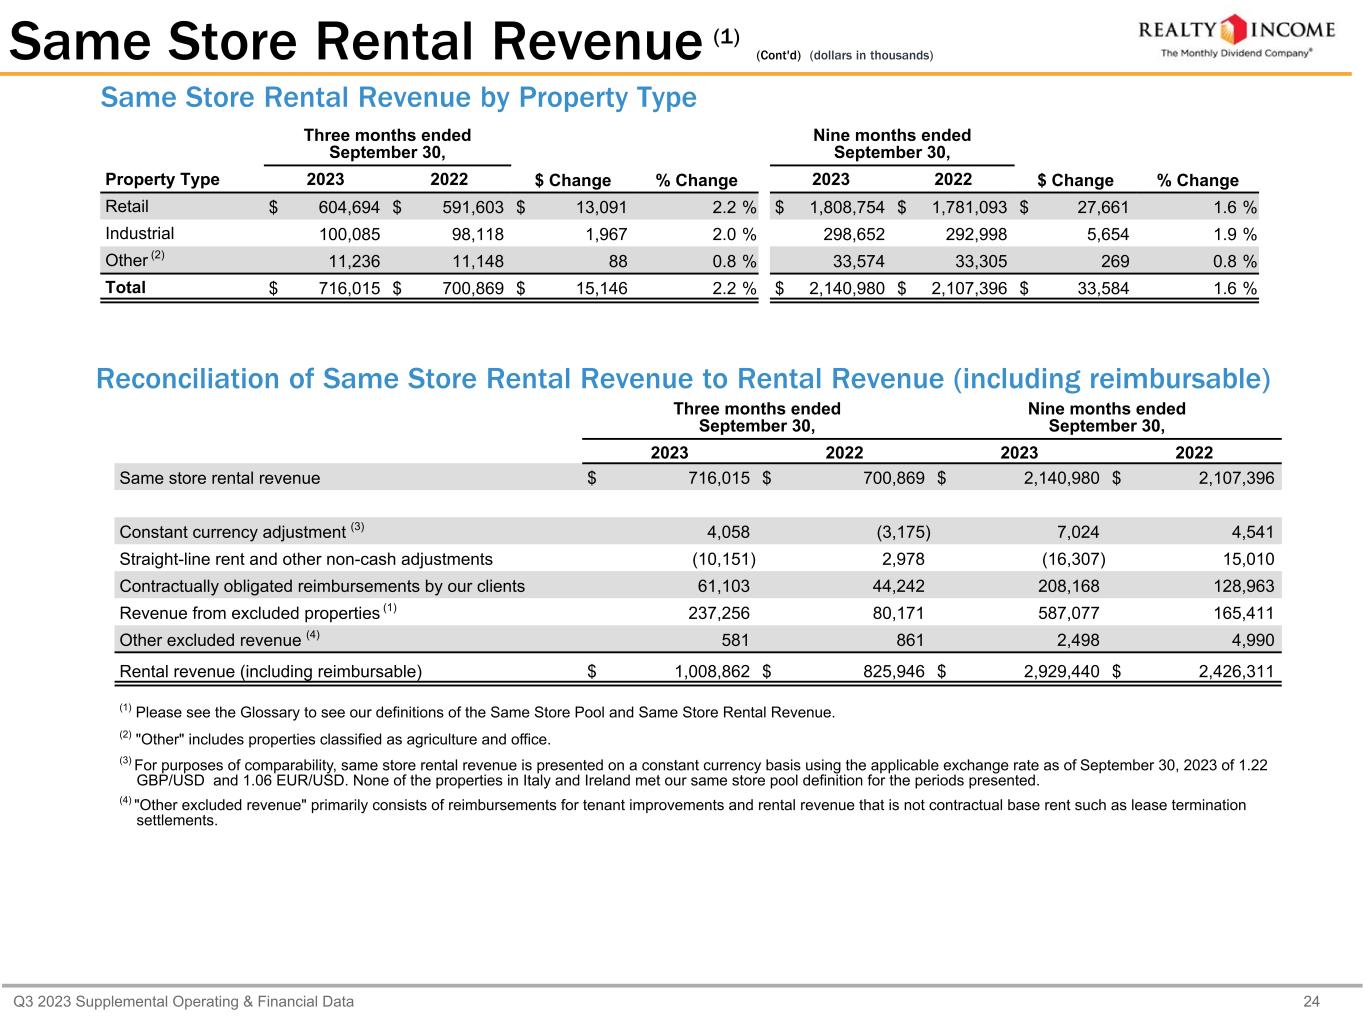Click the Q3 2023 Supplemental Operating footer text
Image resolution: width=1365 pixels, height=1024 pixels.
click(183, 1001)
